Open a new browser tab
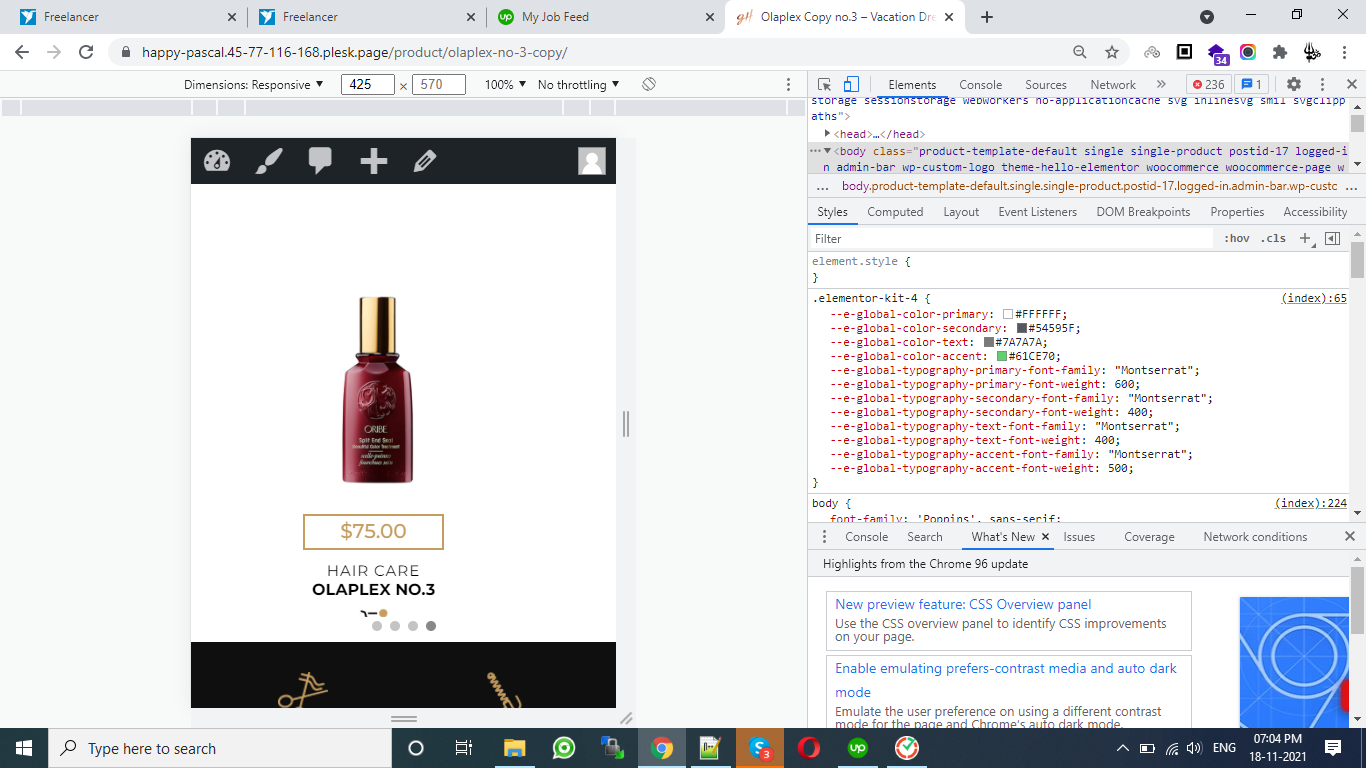This screenshot has width=1366, height=768. click(x=987, y=17)
